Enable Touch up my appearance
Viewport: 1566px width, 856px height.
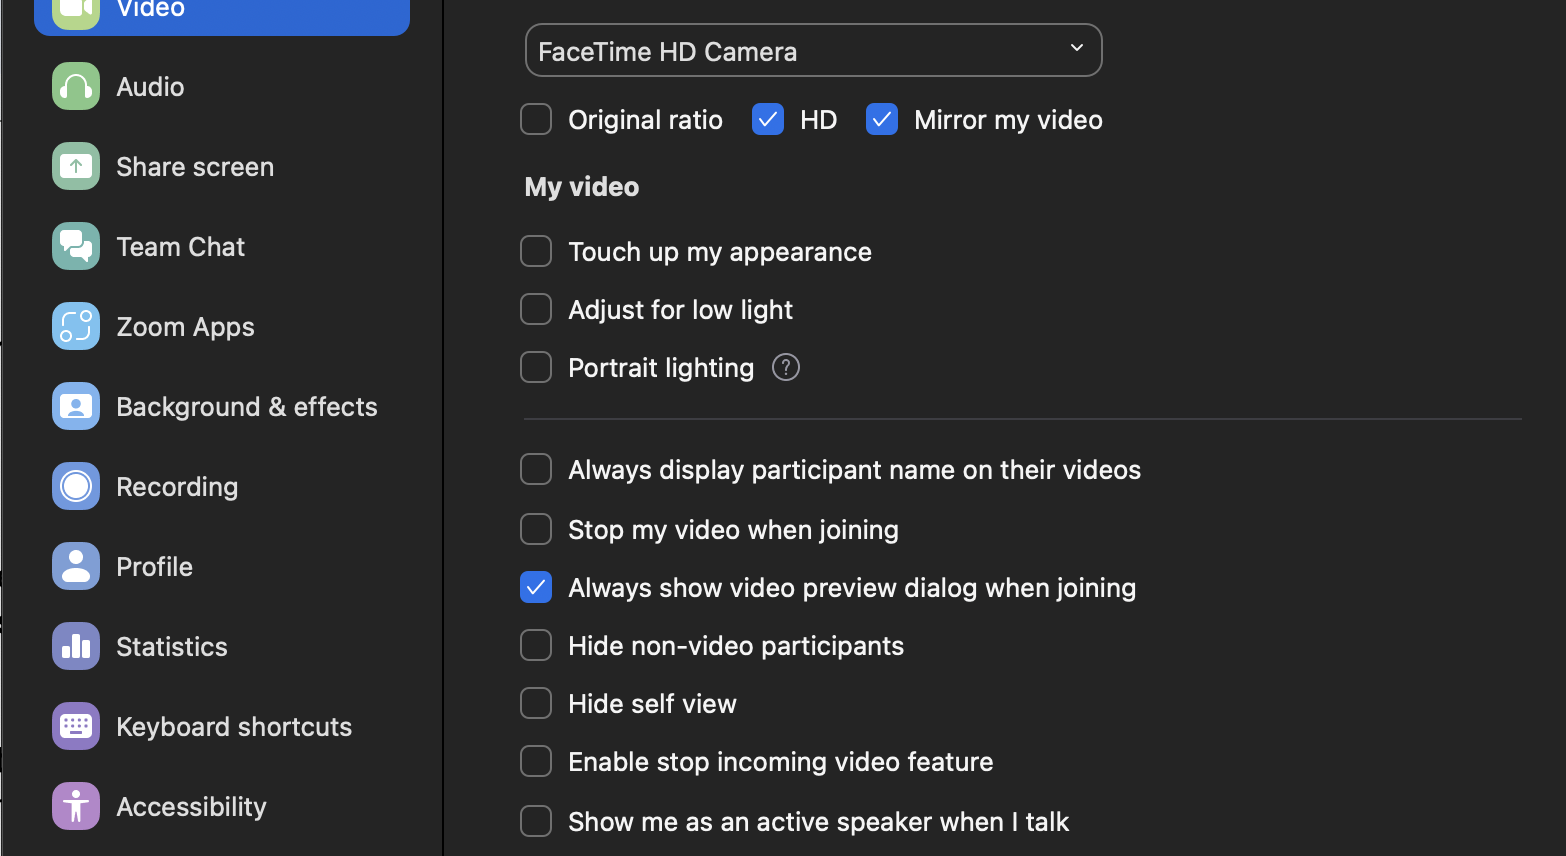pos(536,251)
